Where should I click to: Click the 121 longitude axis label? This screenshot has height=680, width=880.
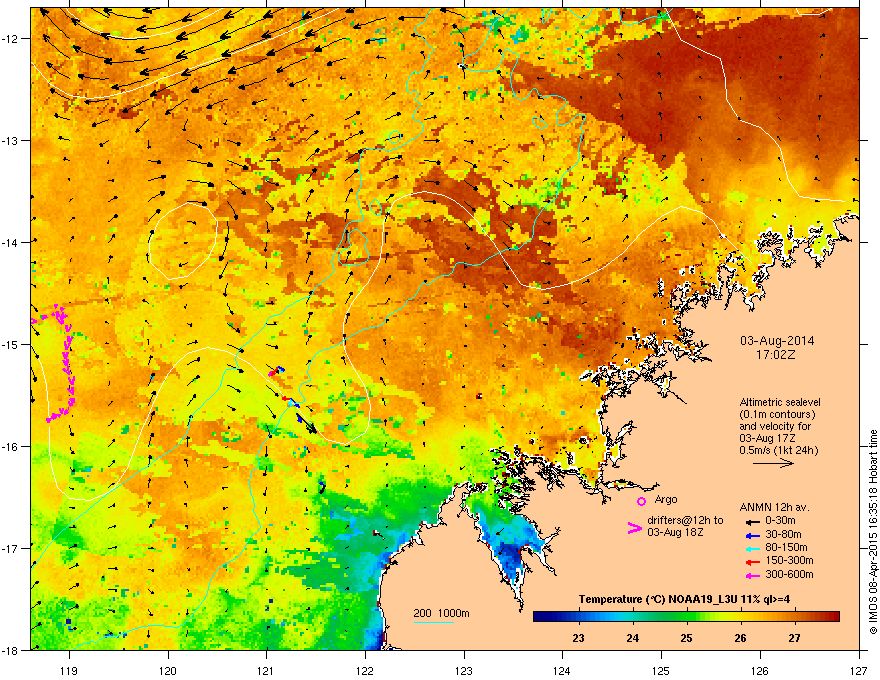click(x=266, y=670)
